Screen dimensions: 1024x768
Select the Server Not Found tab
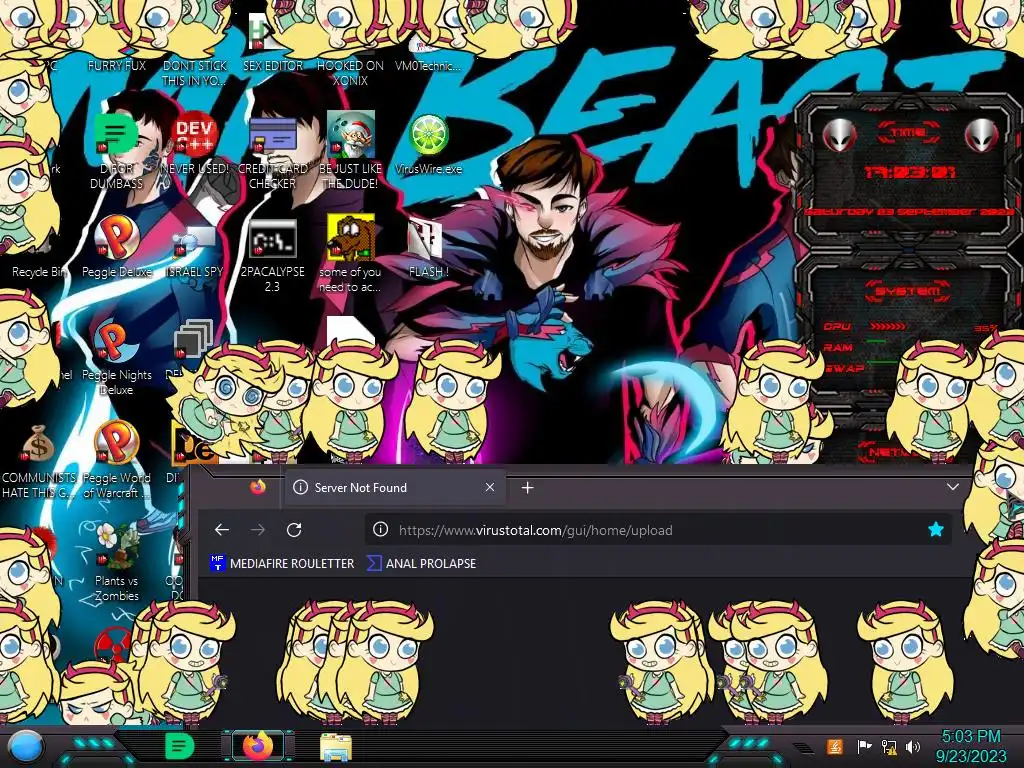coord(394,487)
